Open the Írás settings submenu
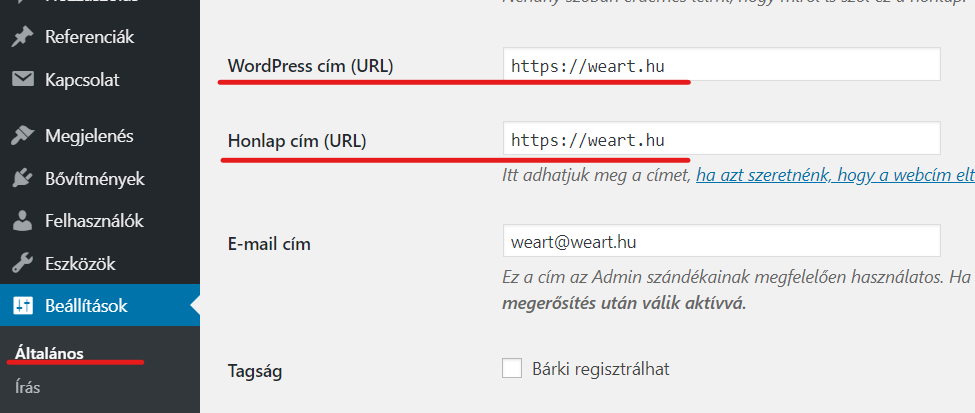The height and width of the screenshot is (413, 975). [x=29, y=386]
